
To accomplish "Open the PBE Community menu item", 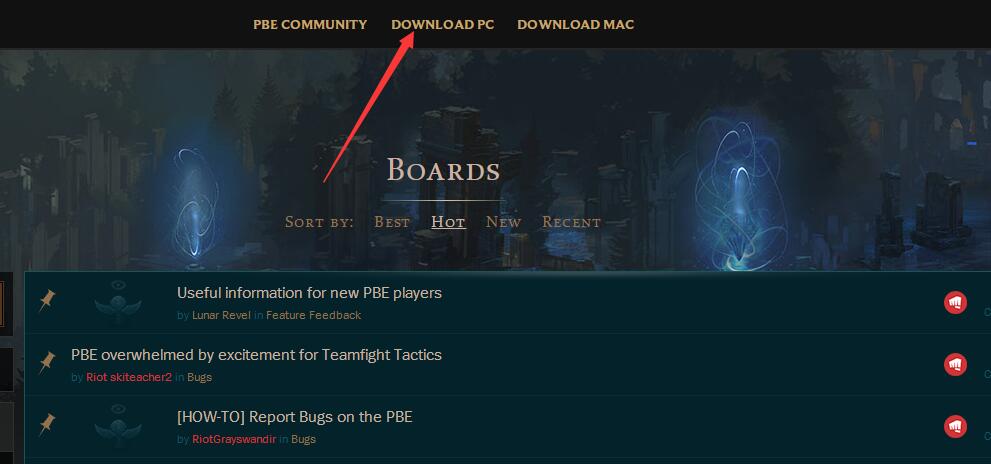I will [x=310, y=25].
